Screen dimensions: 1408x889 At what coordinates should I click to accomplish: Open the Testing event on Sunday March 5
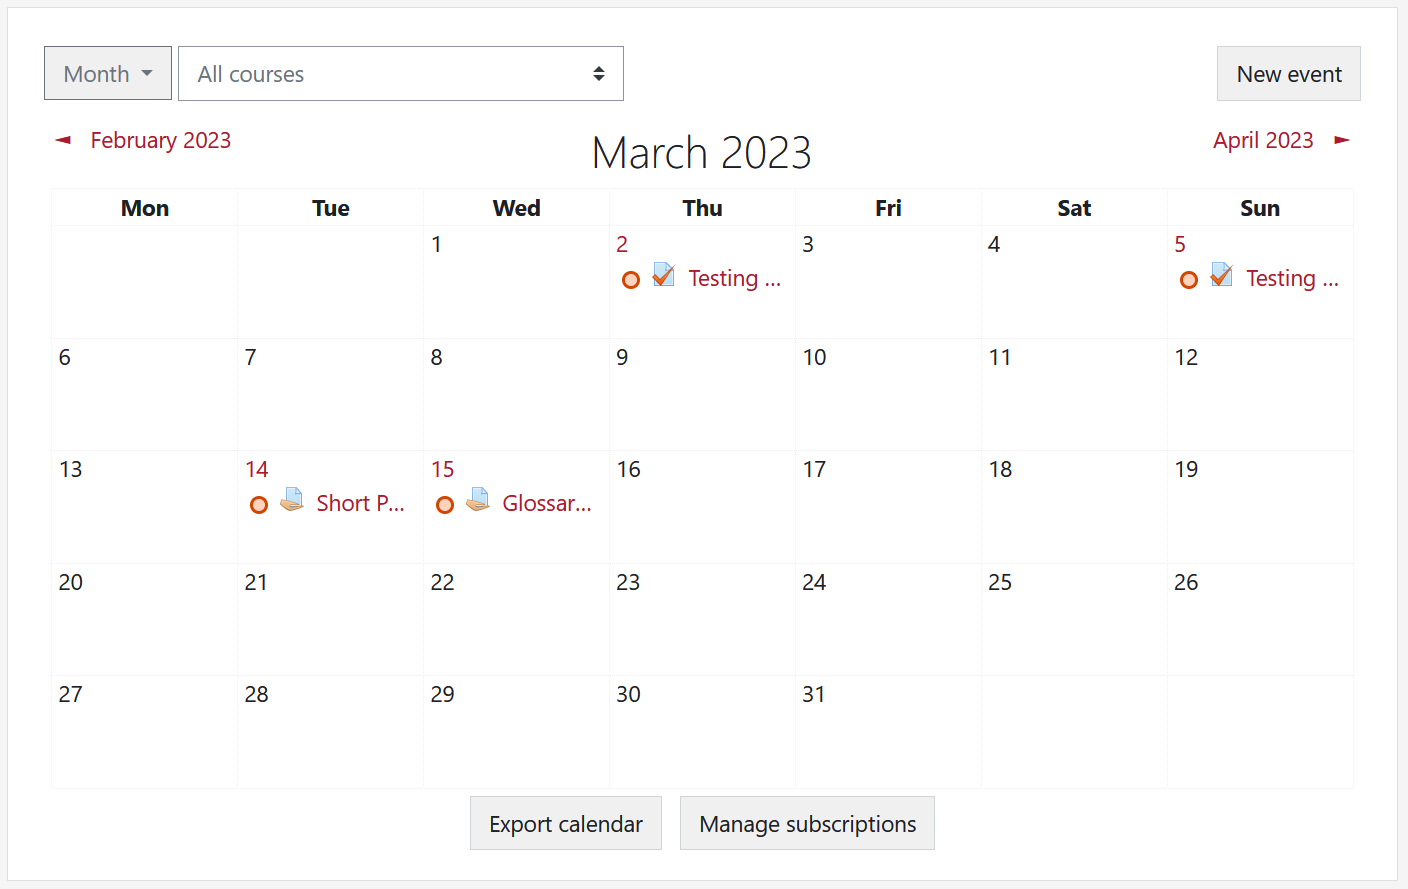point(1292,279)
